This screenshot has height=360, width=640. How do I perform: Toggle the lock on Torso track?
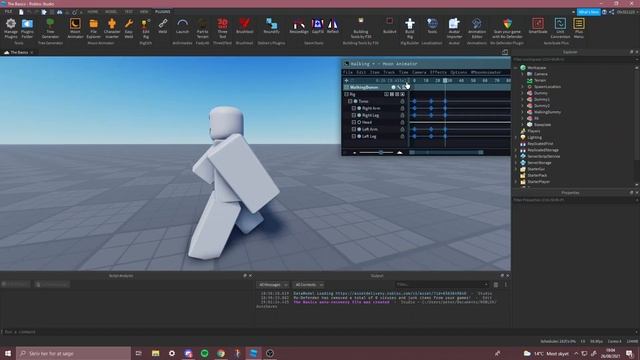402,101
